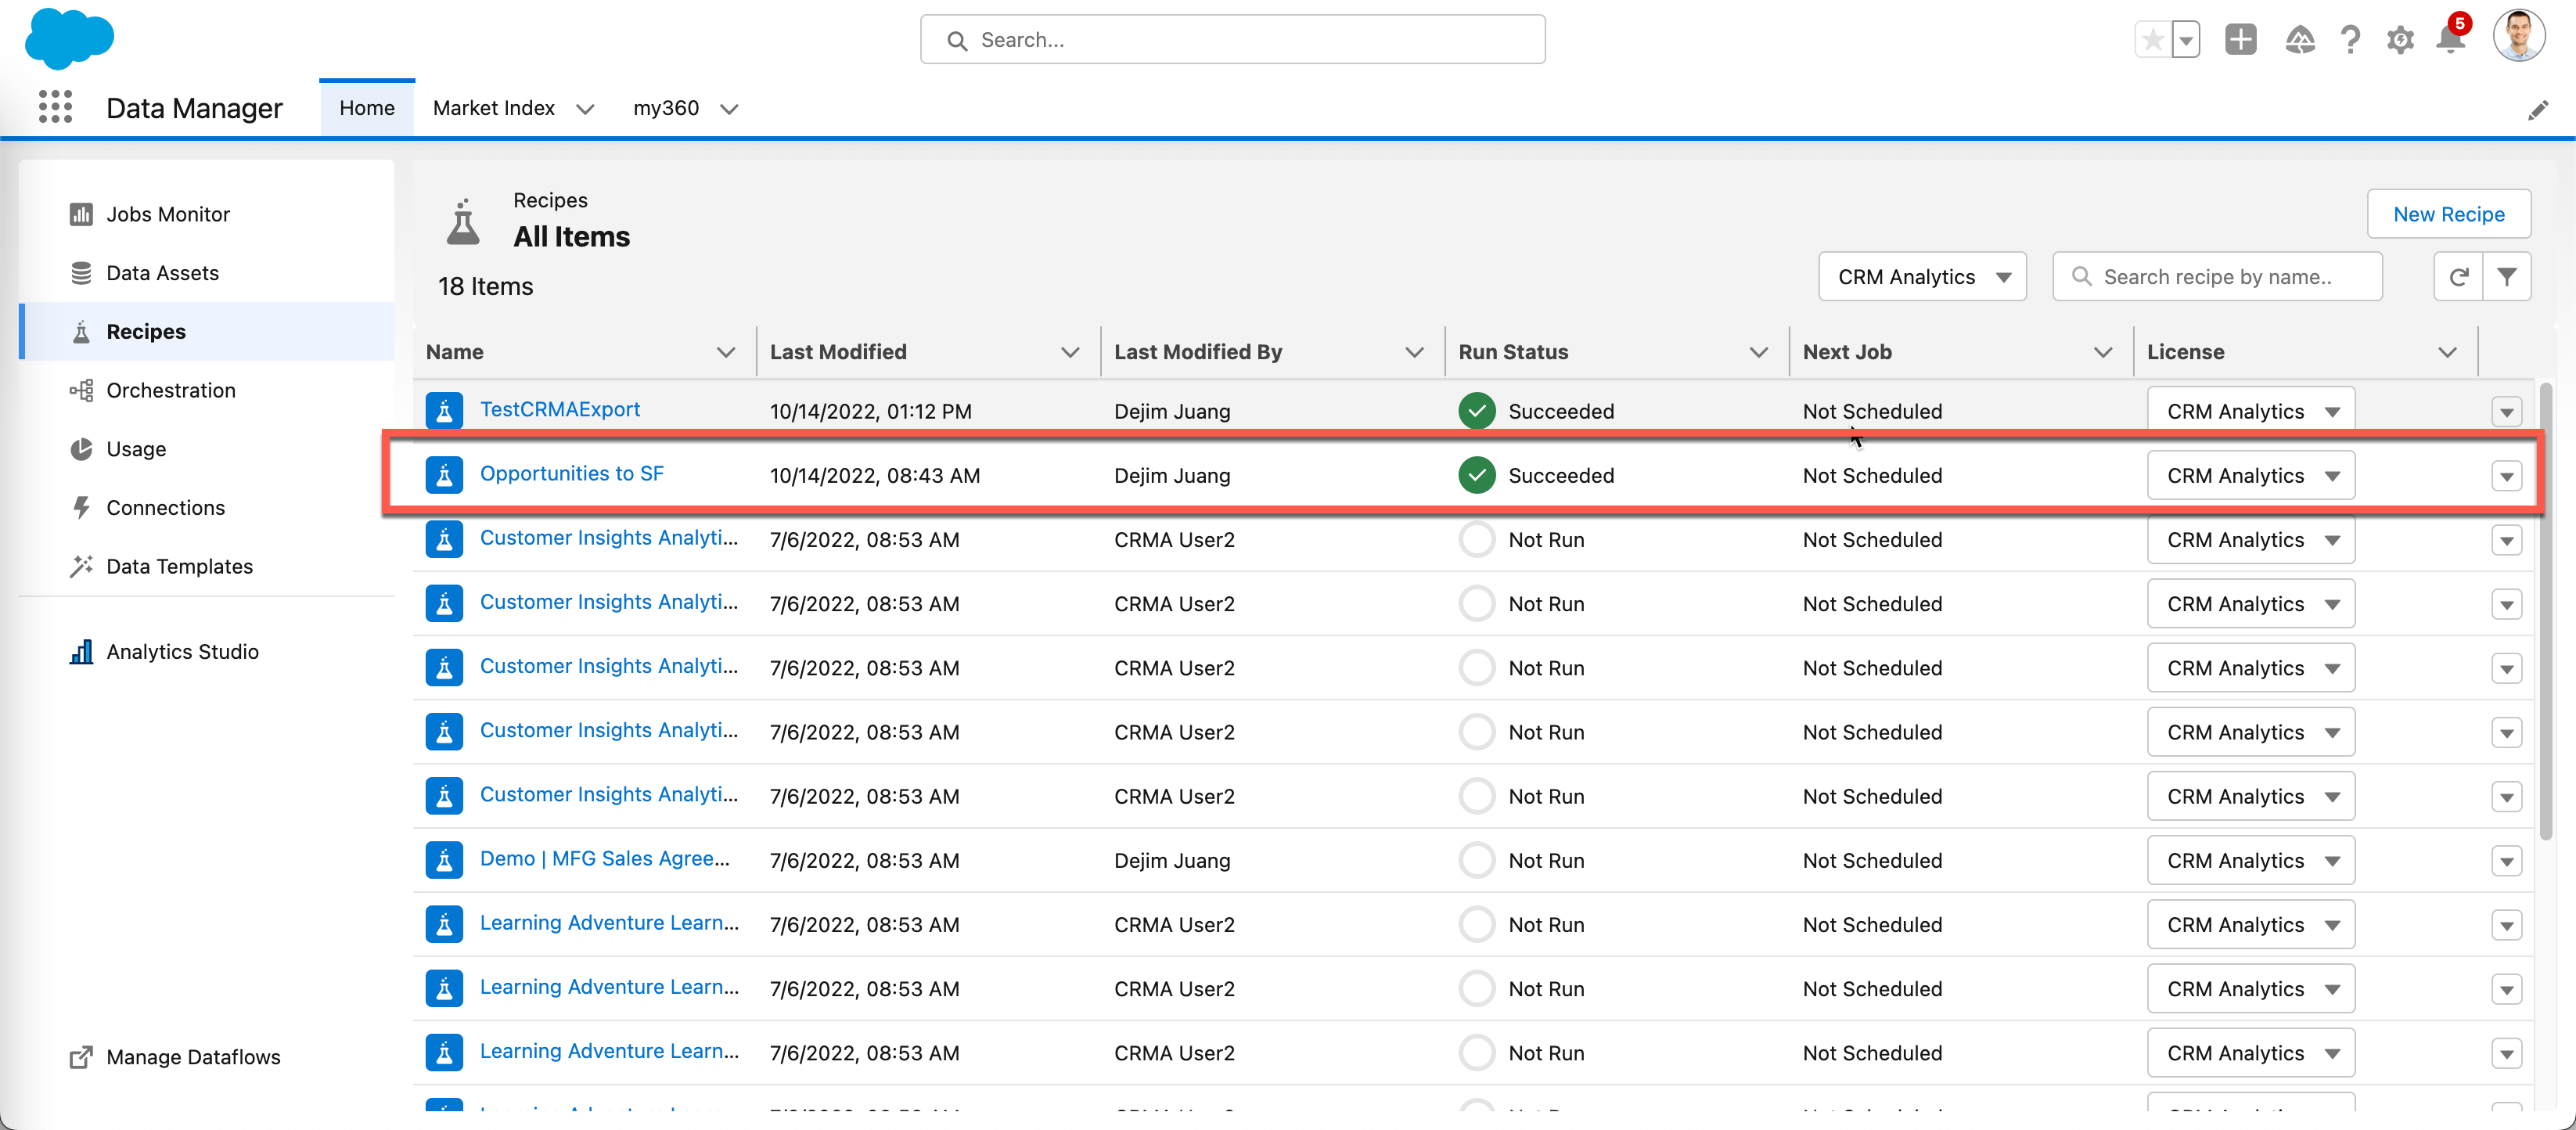The image size is (2576, 1130).
Task: Click the New Recipe button
Action: 2448,214
